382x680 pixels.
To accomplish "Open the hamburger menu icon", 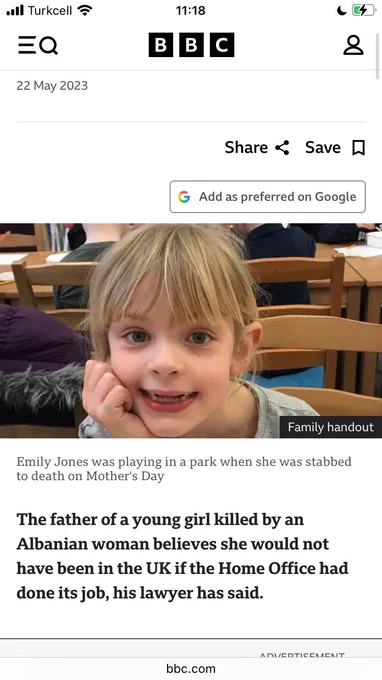I will pos(27,45).
